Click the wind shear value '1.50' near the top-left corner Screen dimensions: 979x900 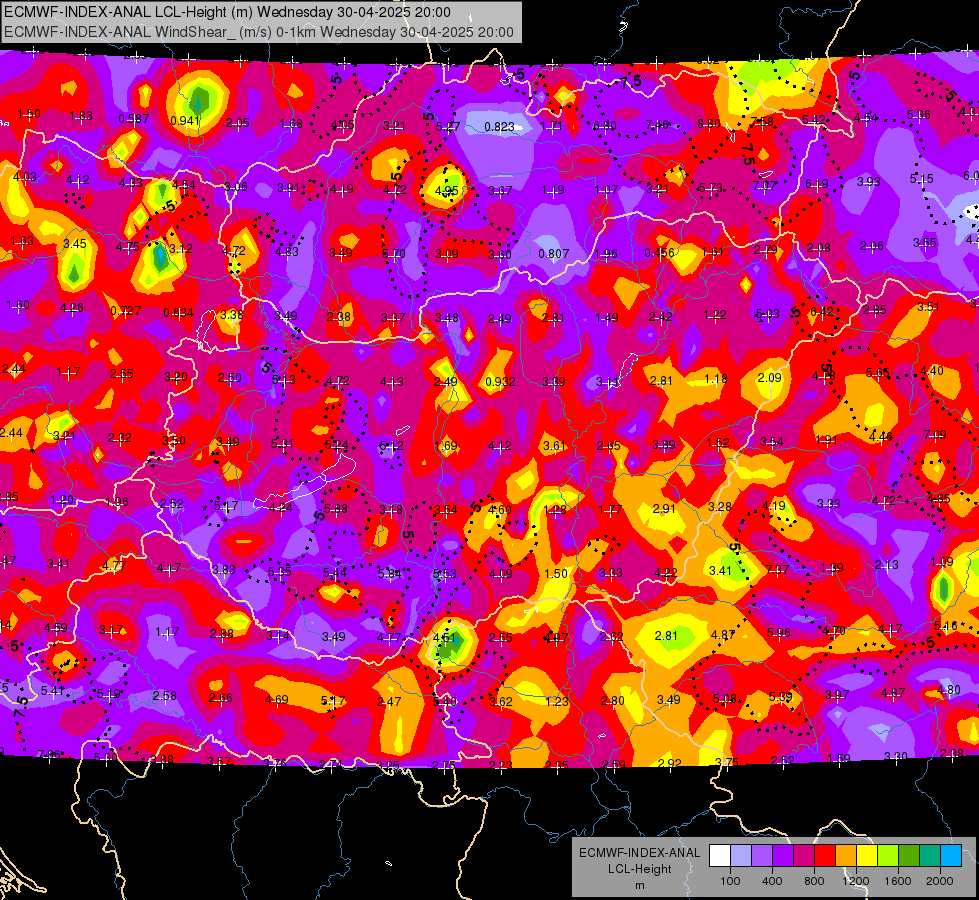[29, 114]
